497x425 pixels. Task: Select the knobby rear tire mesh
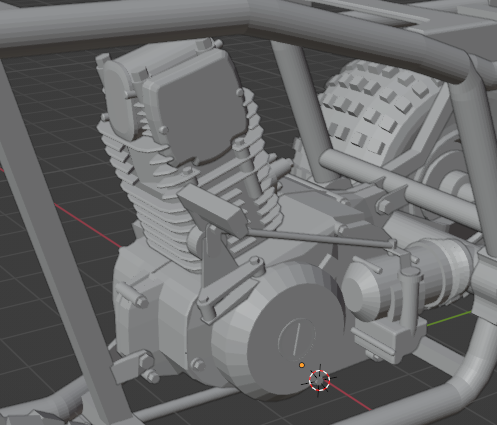(x=383, y=113)
